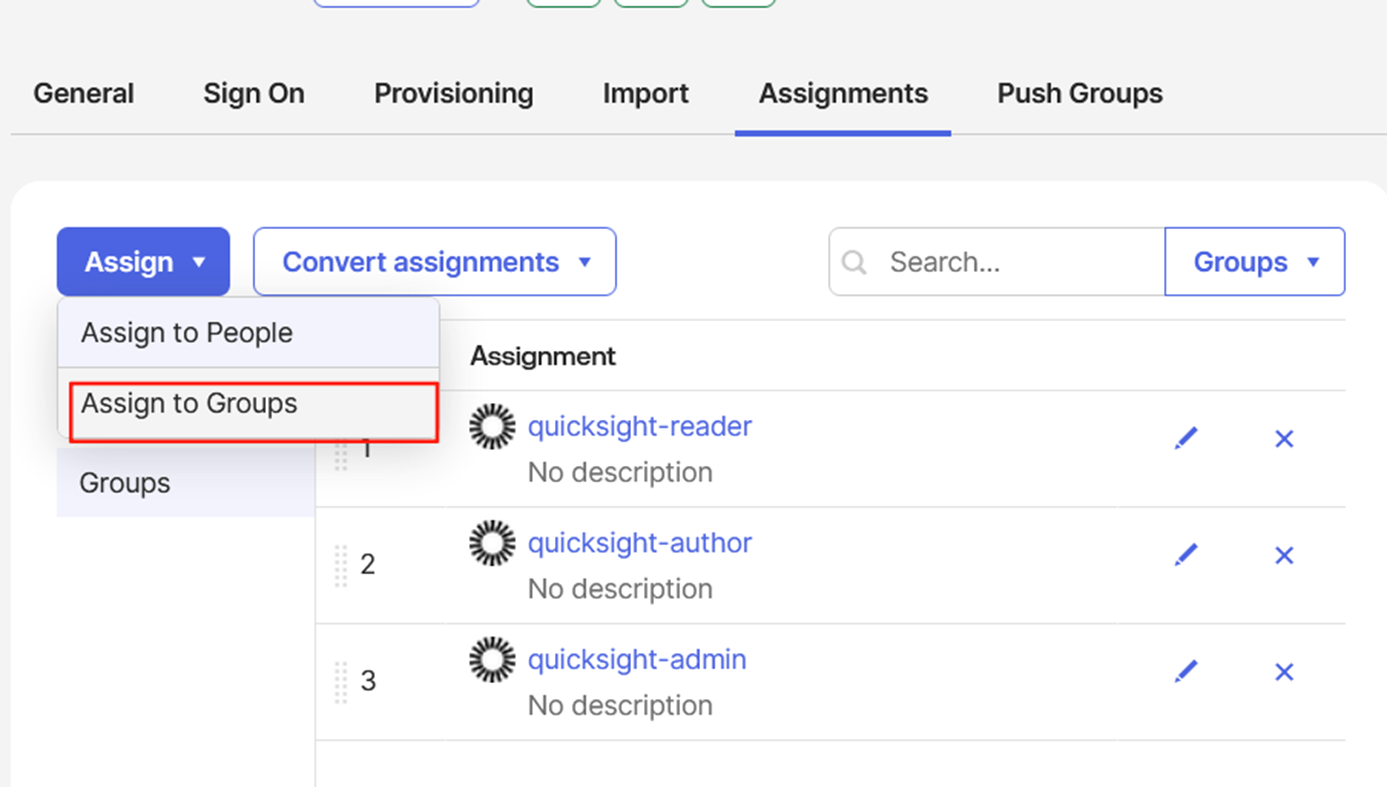Remove the quicksight-author assignment
The image size is (1387, 787).
(x=1284, y=555)
